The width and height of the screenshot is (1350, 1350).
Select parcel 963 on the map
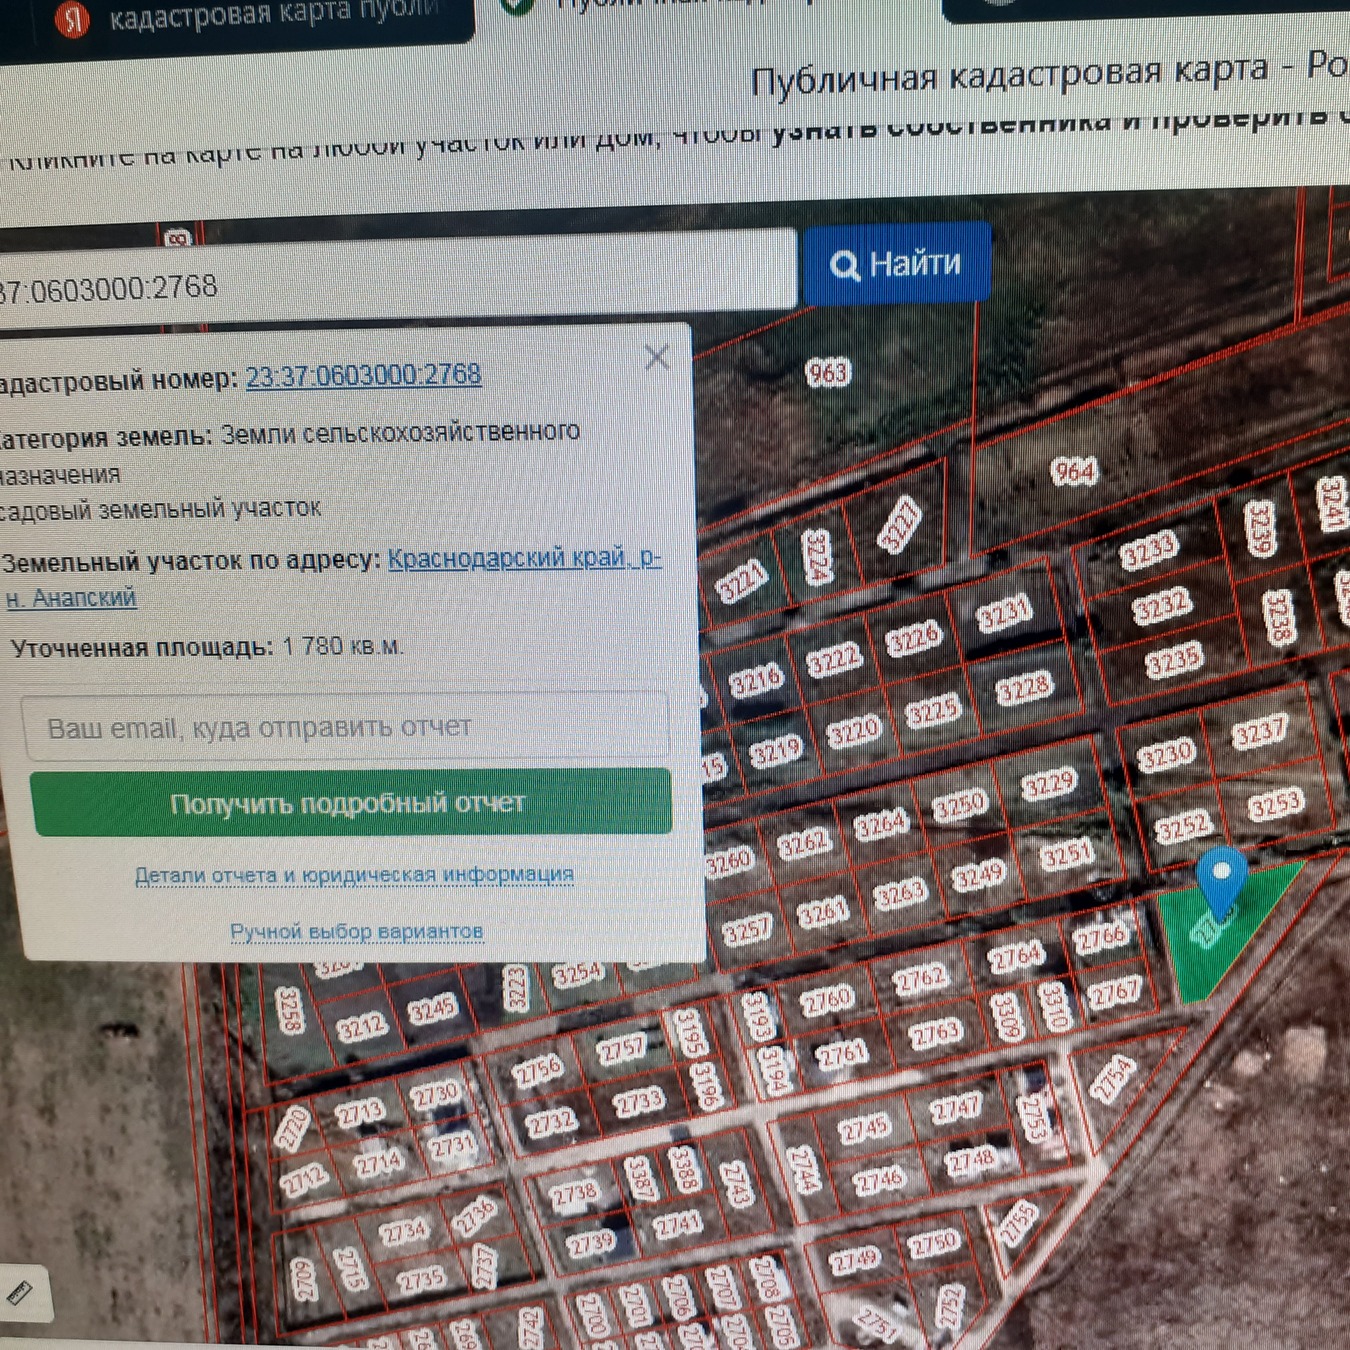click(827, 373)
